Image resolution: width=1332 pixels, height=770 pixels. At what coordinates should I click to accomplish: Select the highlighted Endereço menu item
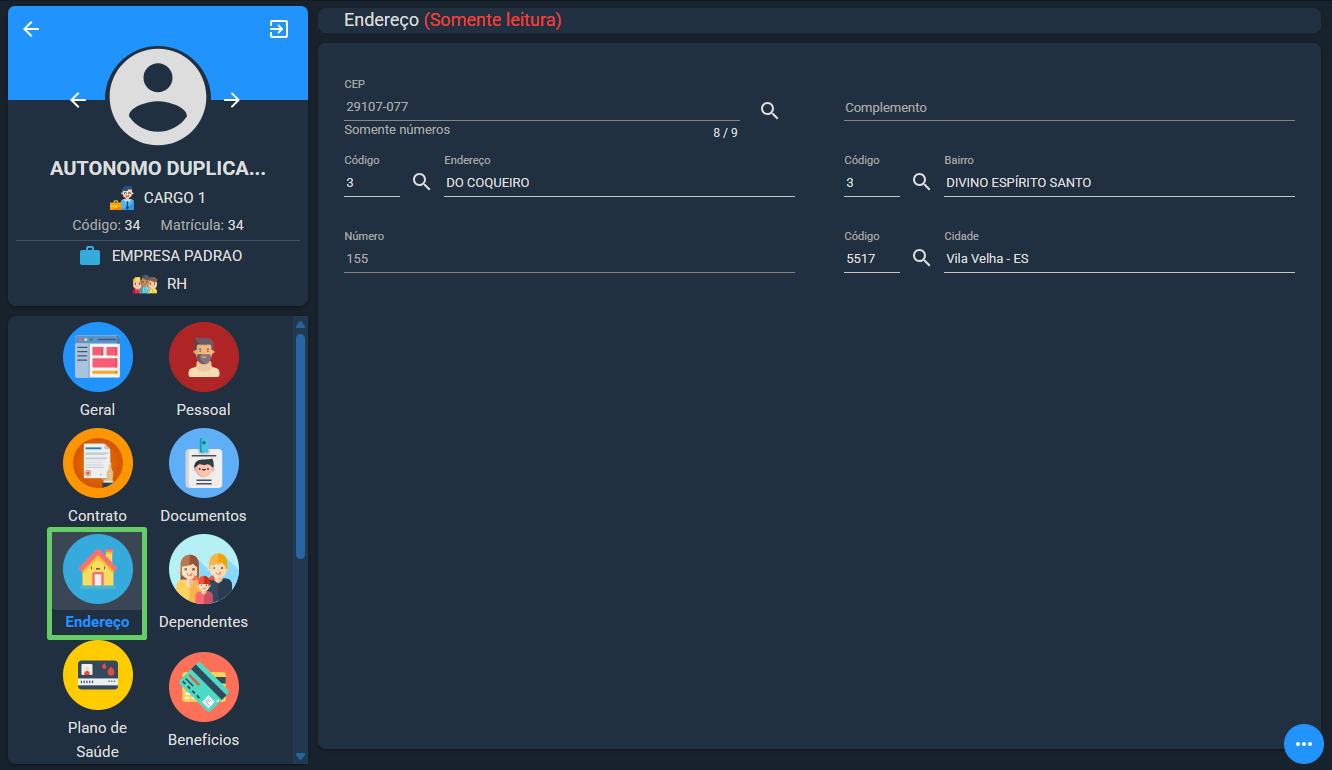(x=97, y=584)
